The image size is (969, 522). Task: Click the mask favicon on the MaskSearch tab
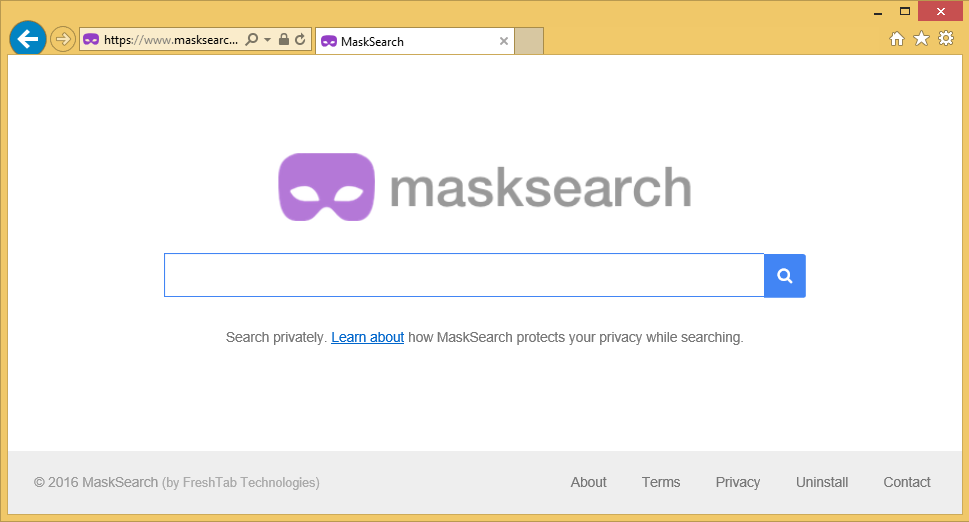[x=329, y=41]
